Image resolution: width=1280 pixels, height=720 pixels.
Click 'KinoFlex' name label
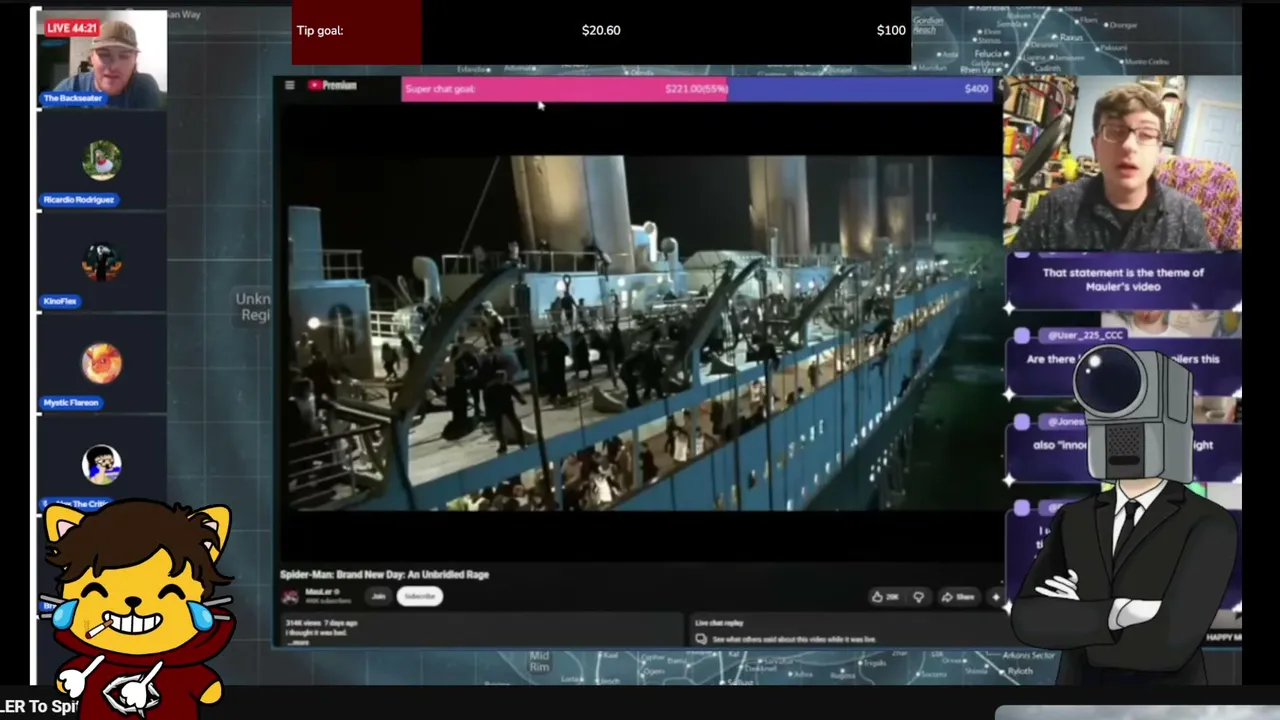[60, 301]
